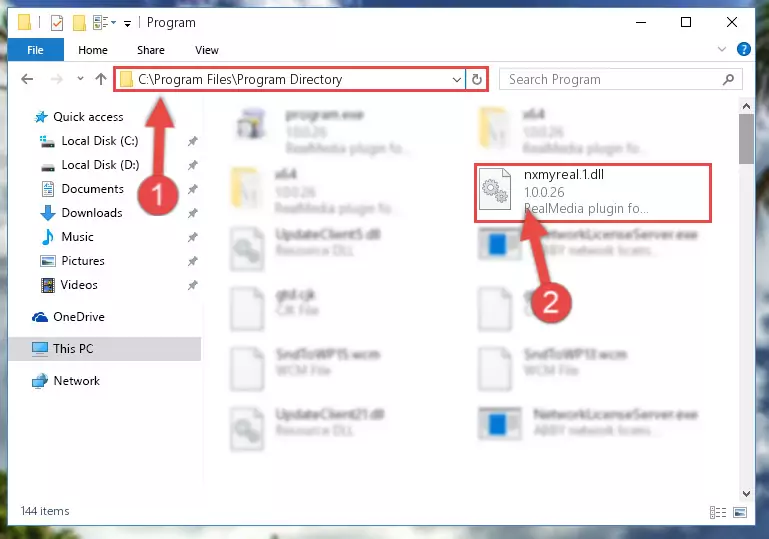Unpin Music from Quick access
This screenshot has height=539, width=769.
tap(193, 237)
